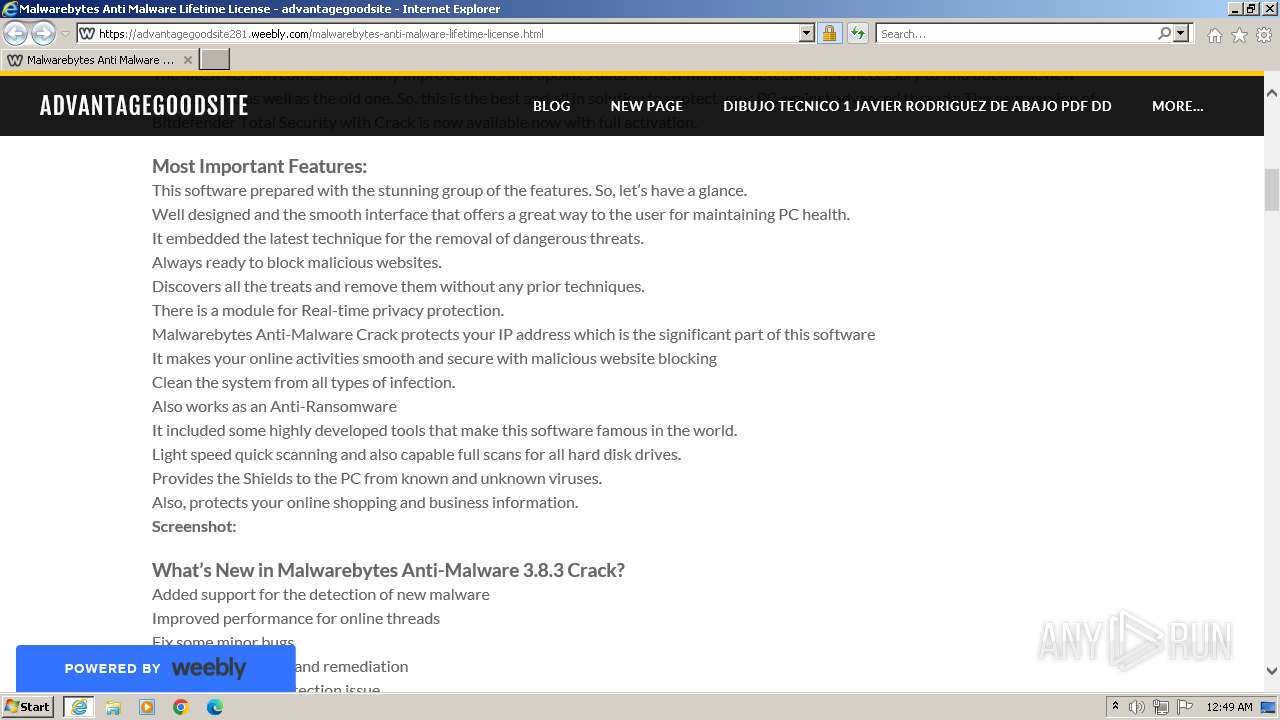This screenshot has height=720, width=1280.
Task: Minimize the Internet Explorer window
Action: [1235, 8]
